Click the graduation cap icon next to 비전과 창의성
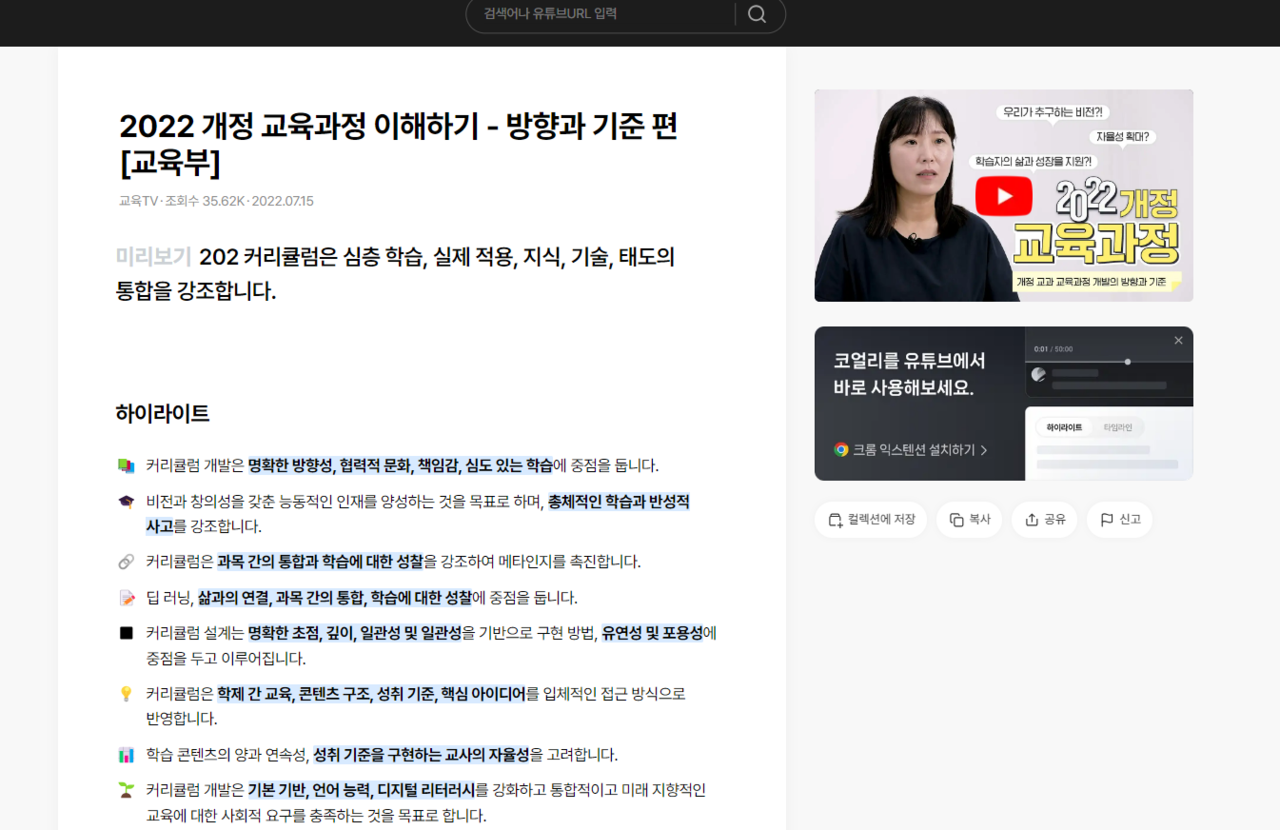 tap(125, 501)
